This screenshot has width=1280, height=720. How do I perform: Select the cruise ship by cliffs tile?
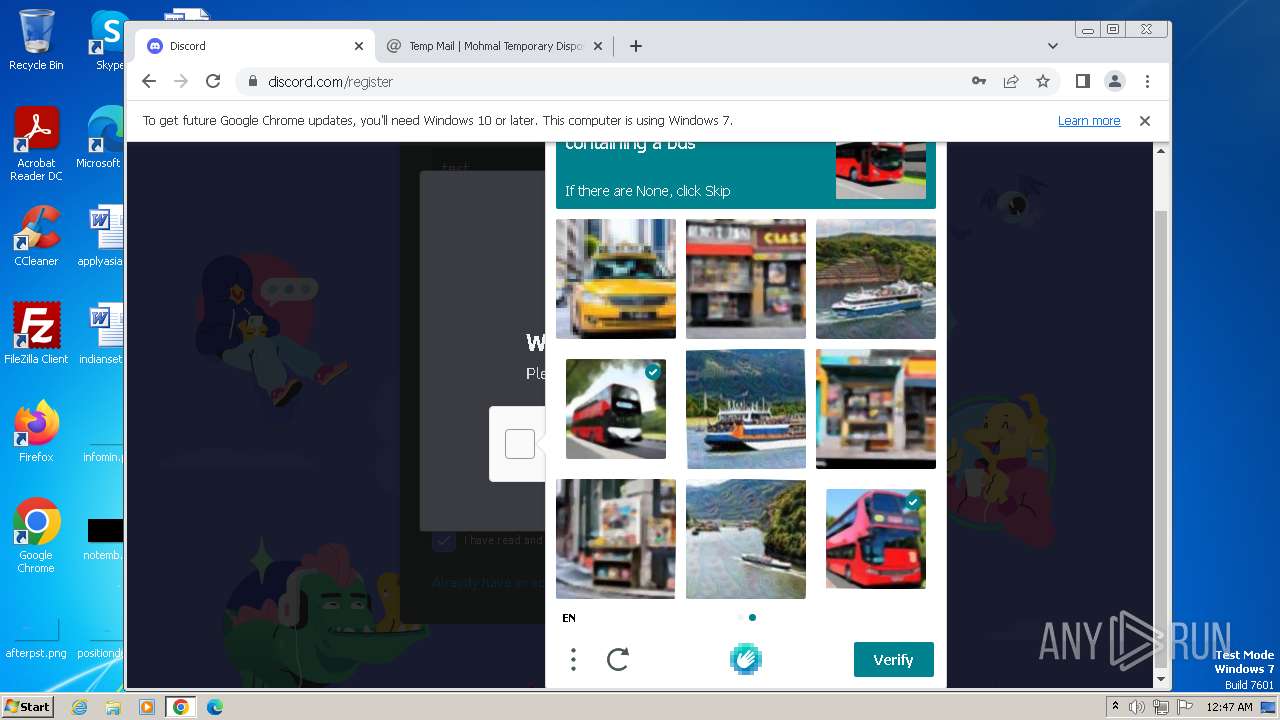point(876,279)
